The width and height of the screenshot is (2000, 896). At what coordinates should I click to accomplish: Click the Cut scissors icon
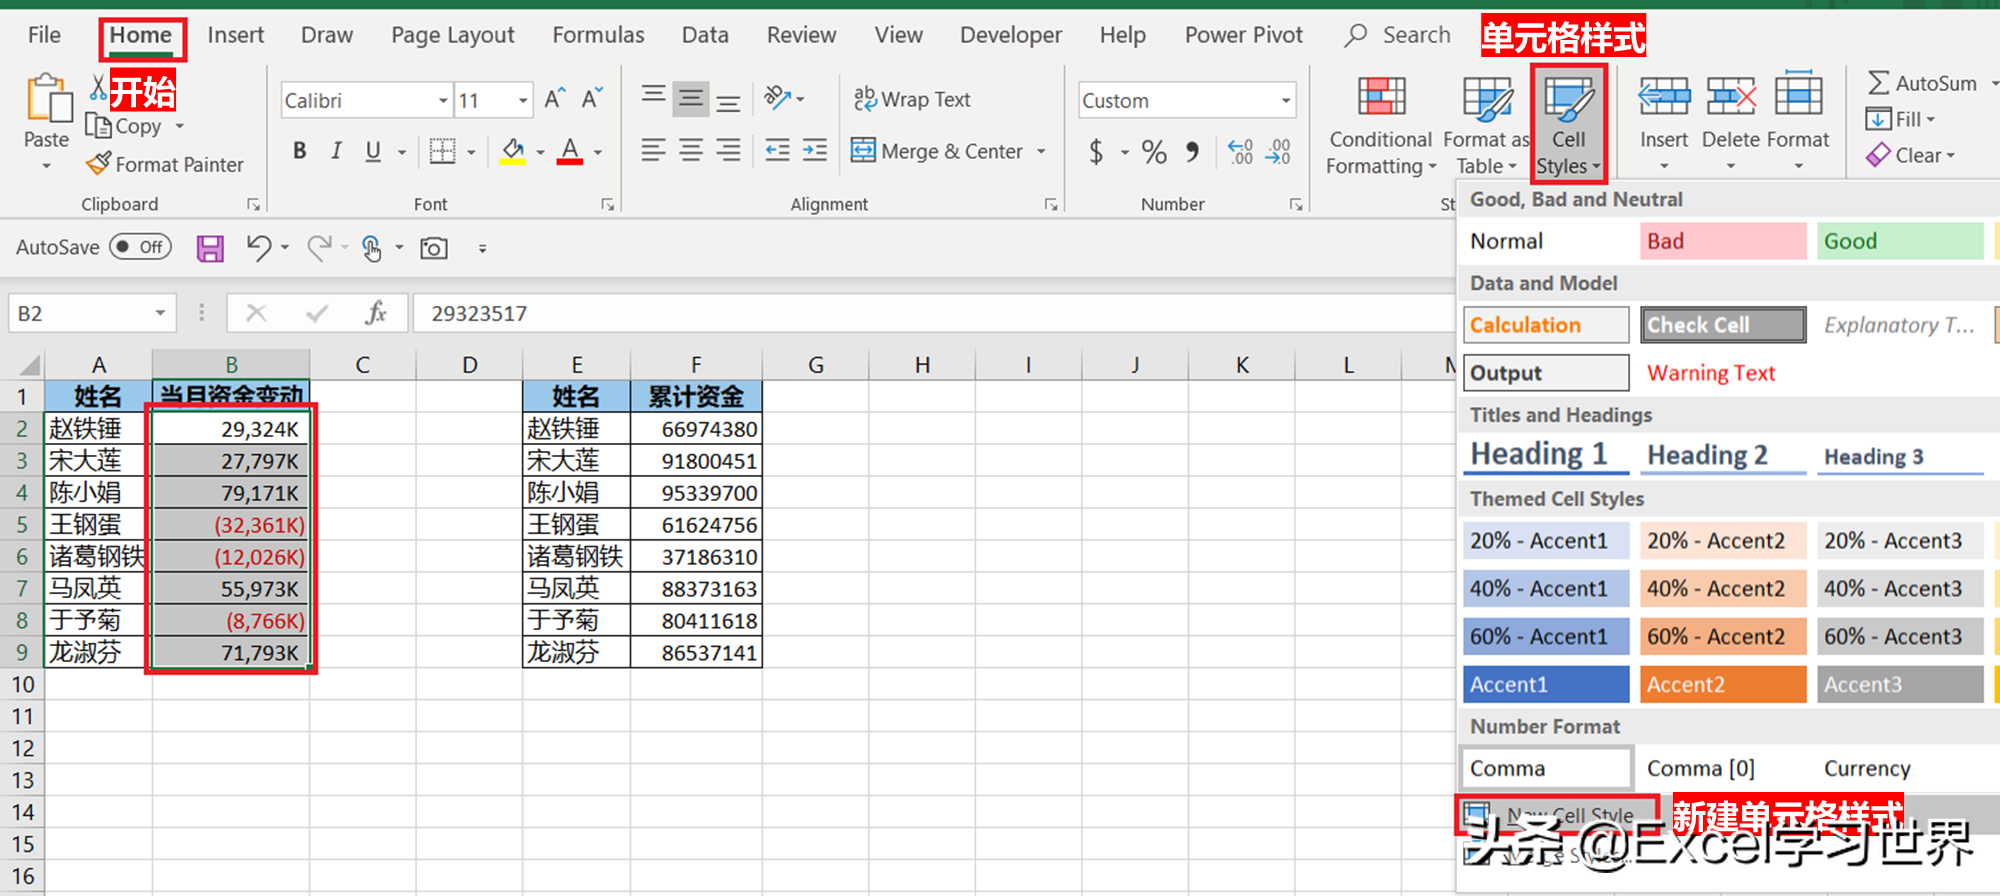click(x=98, y=88)
